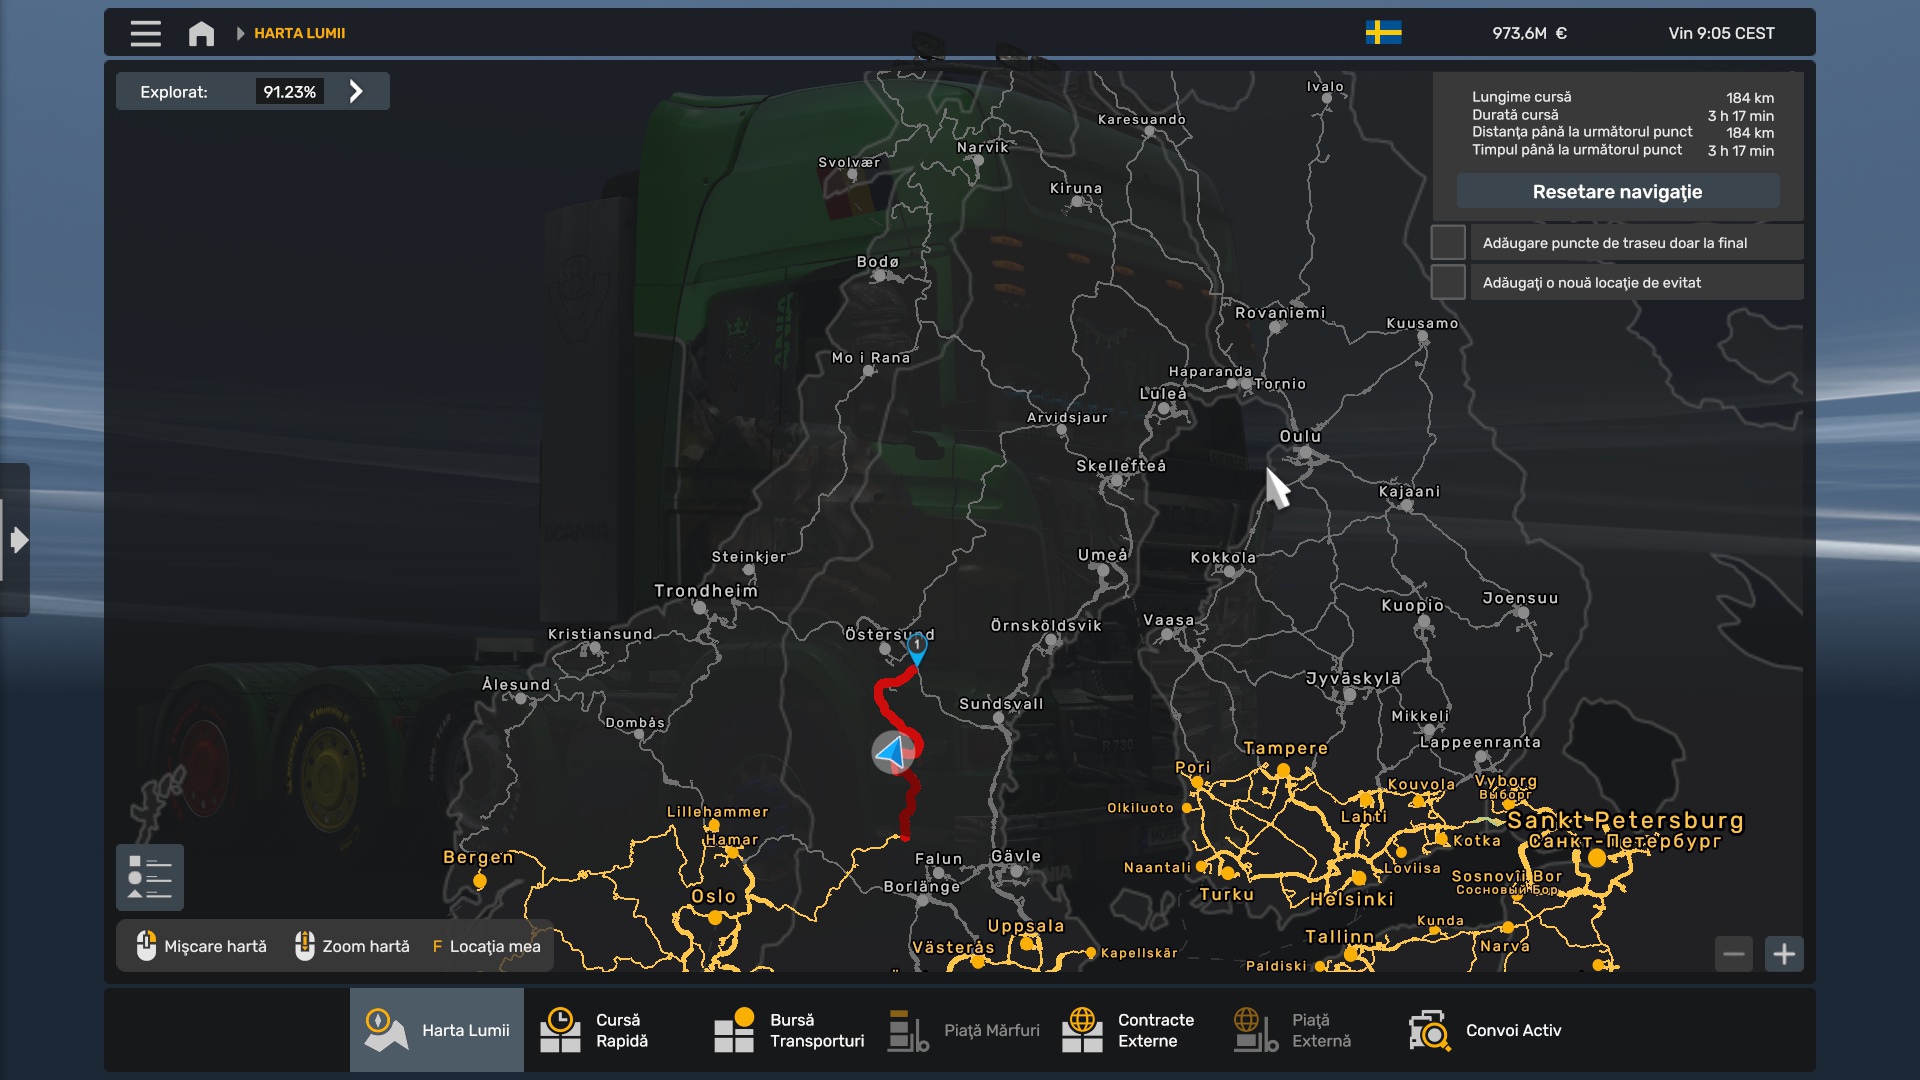Toggle add new location to avoid

pyautogui.click(x=1448, y=282)
